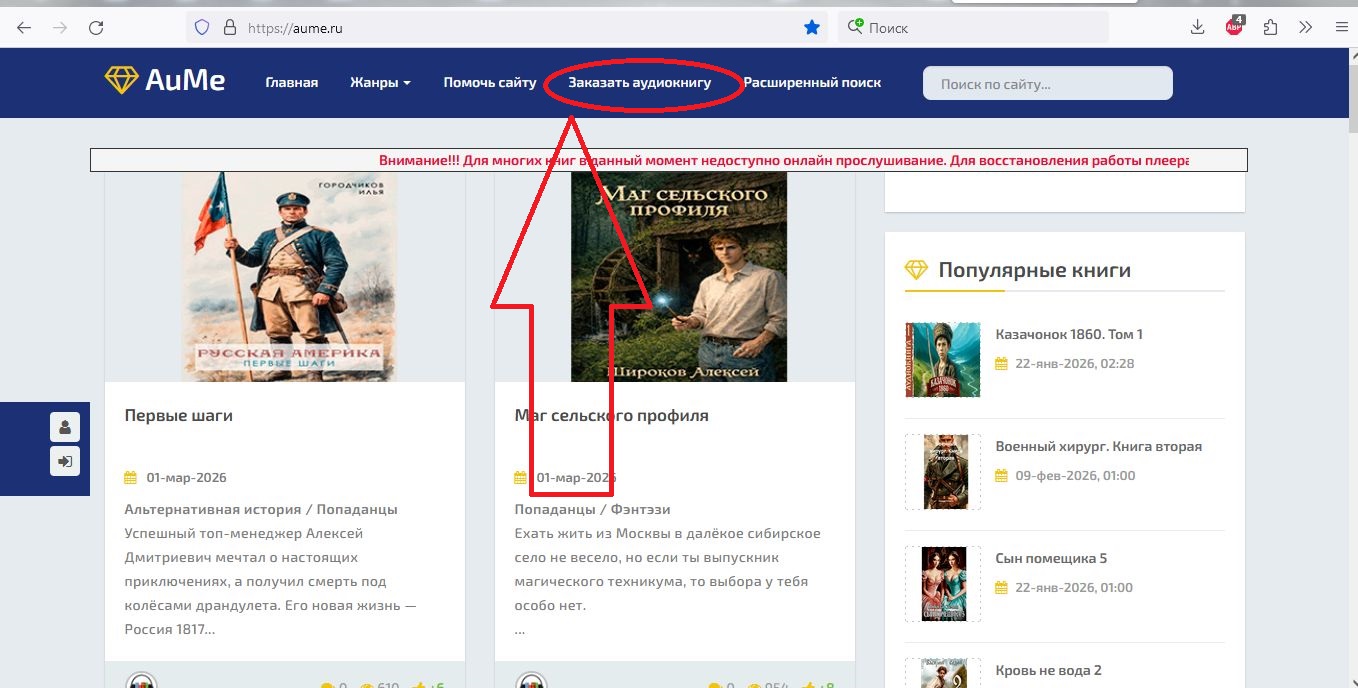
Task: Reload the page with the refresh icon
Action: coord(96,28)
